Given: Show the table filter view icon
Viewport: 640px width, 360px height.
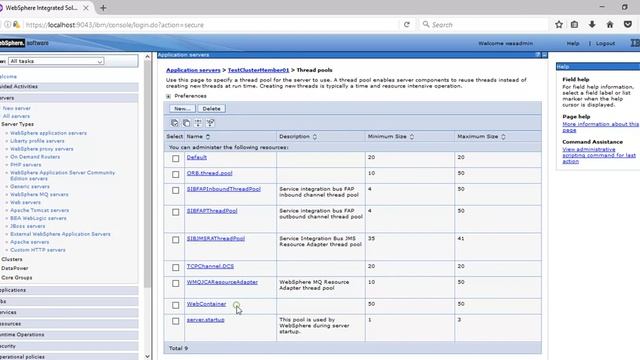Looking at the screenshot, I should click(x=198, y=123).
